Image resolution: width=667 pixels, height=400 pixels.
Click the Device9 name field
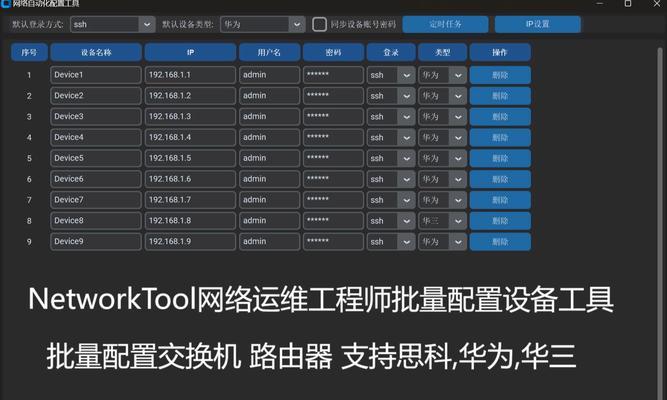click(96, 242)
